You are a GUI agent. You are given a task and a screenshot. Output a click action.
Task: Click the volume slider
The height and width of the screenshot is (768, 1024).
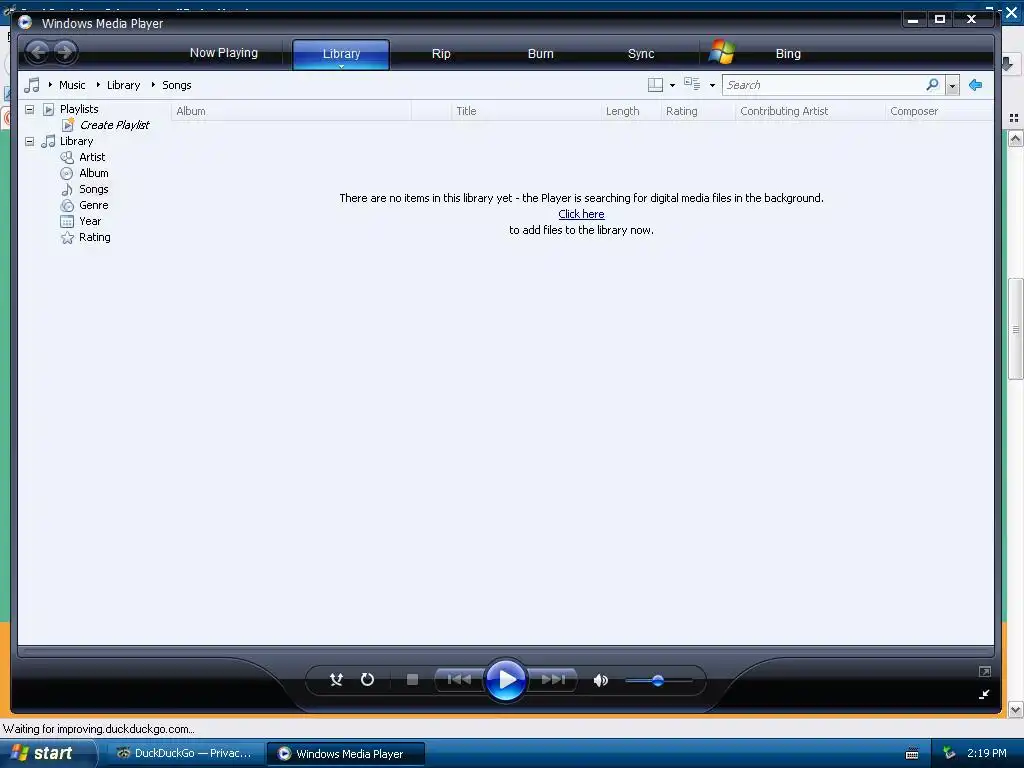(x=658, y=680)
